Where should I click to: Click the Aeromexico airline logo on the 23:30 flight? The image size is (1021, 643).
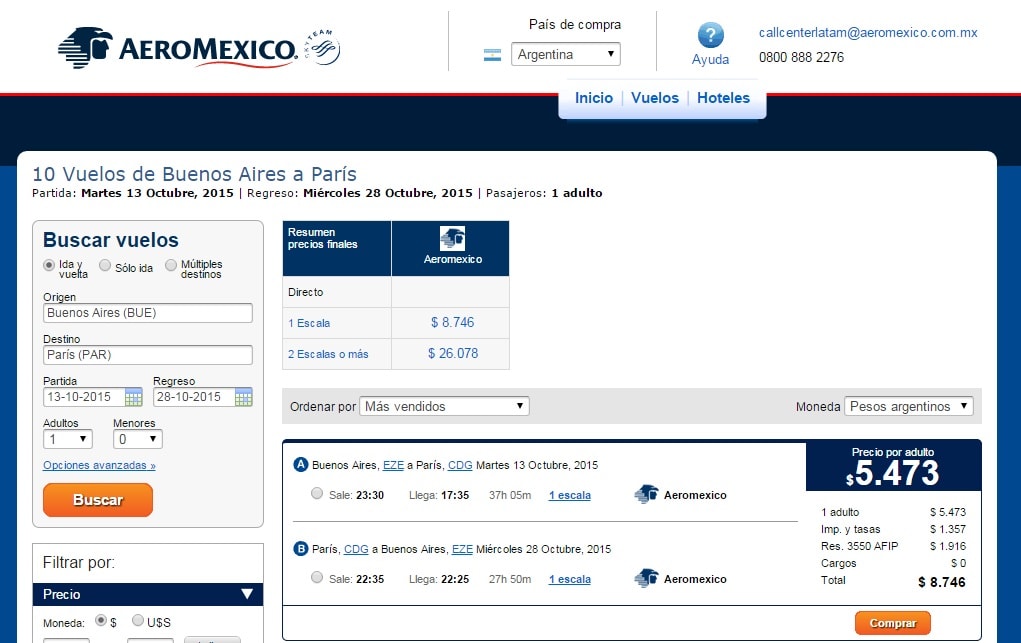pyautogui.click(x=646, y=494)
